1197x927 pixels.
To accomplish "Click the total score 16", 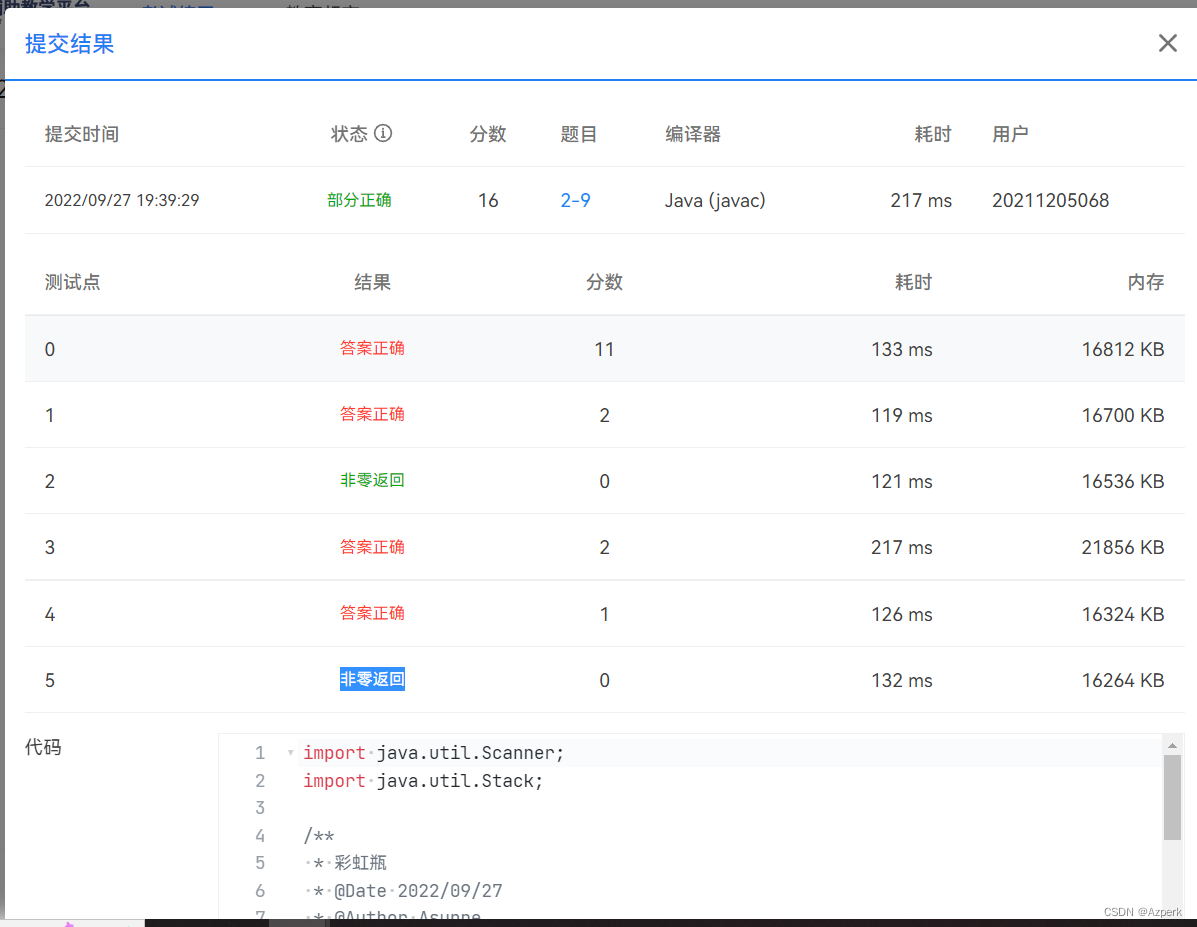I will click(488, 200).
